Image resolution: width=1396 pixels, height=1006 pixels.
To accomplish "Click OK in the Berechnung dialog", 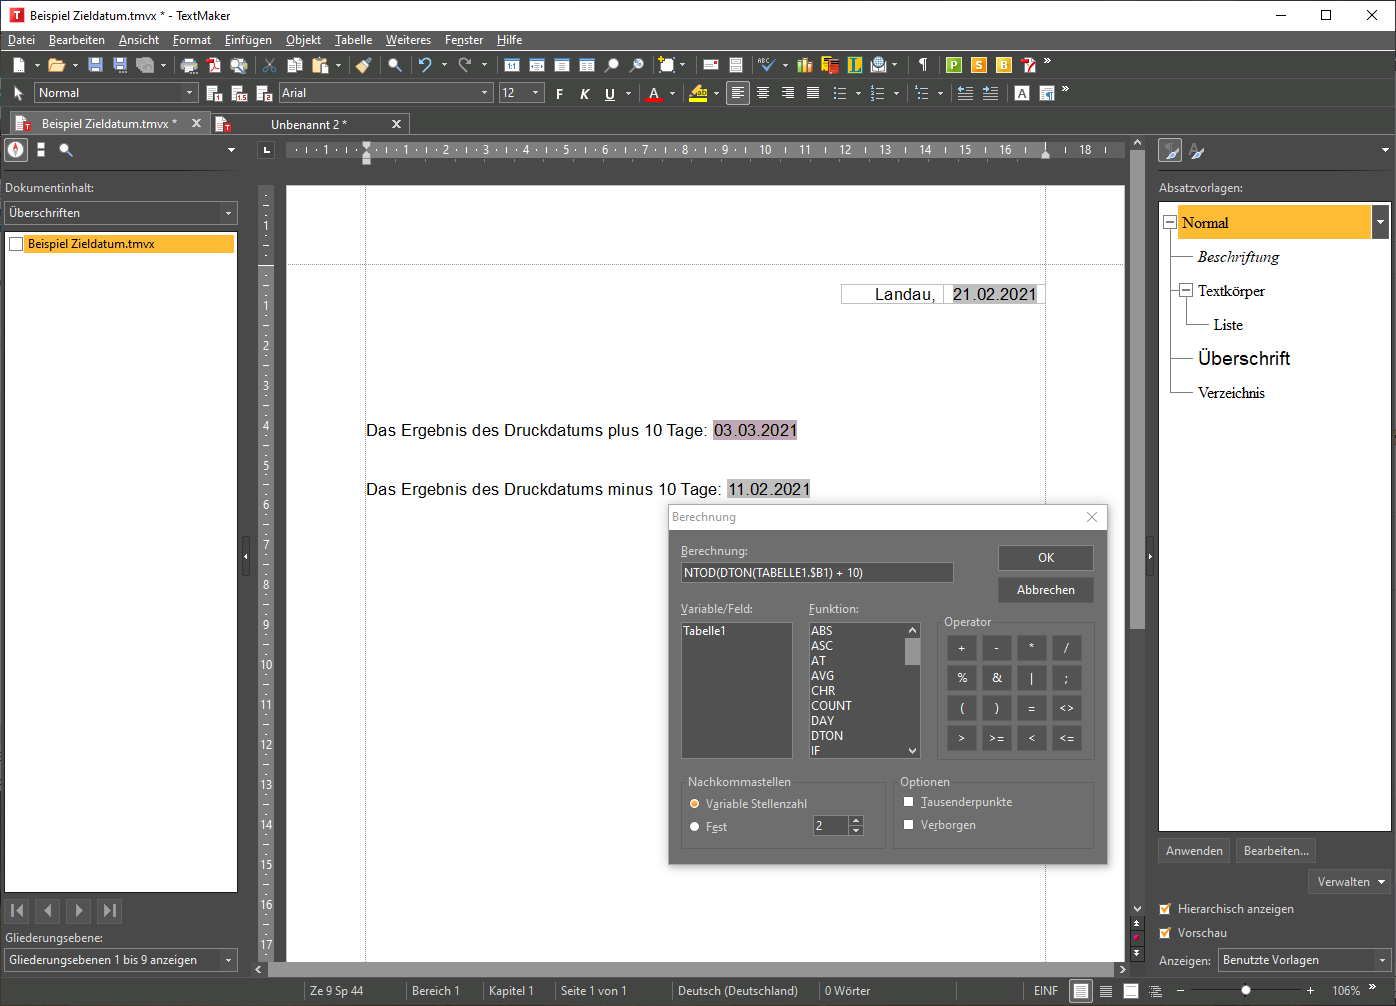I will coord(1046,558).
